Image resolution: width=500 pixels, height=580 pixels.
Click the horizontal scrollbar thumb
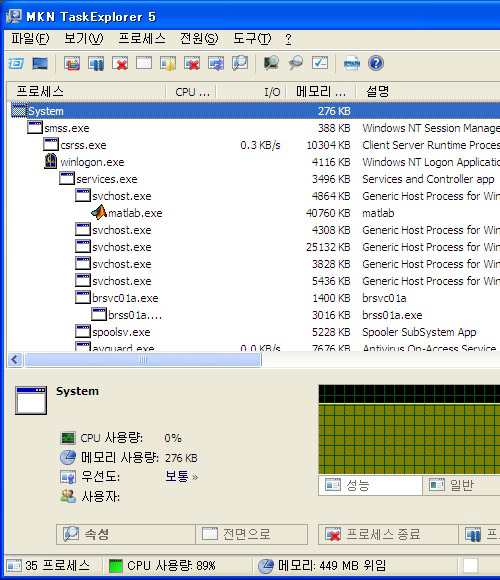coord(143,359)
